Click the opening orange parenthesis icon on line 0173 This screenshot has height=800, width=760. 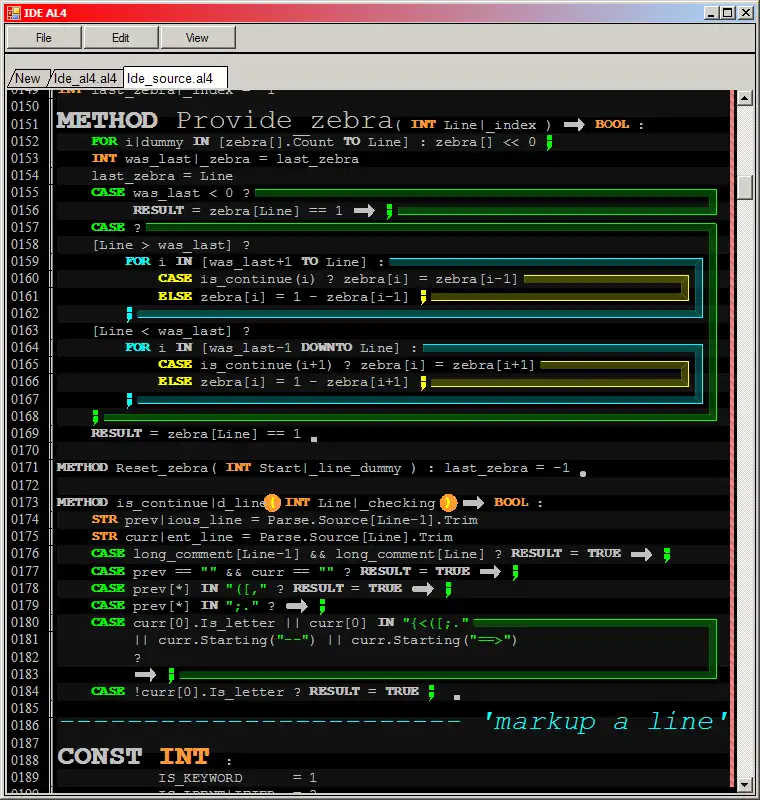(x=272, y=502)
